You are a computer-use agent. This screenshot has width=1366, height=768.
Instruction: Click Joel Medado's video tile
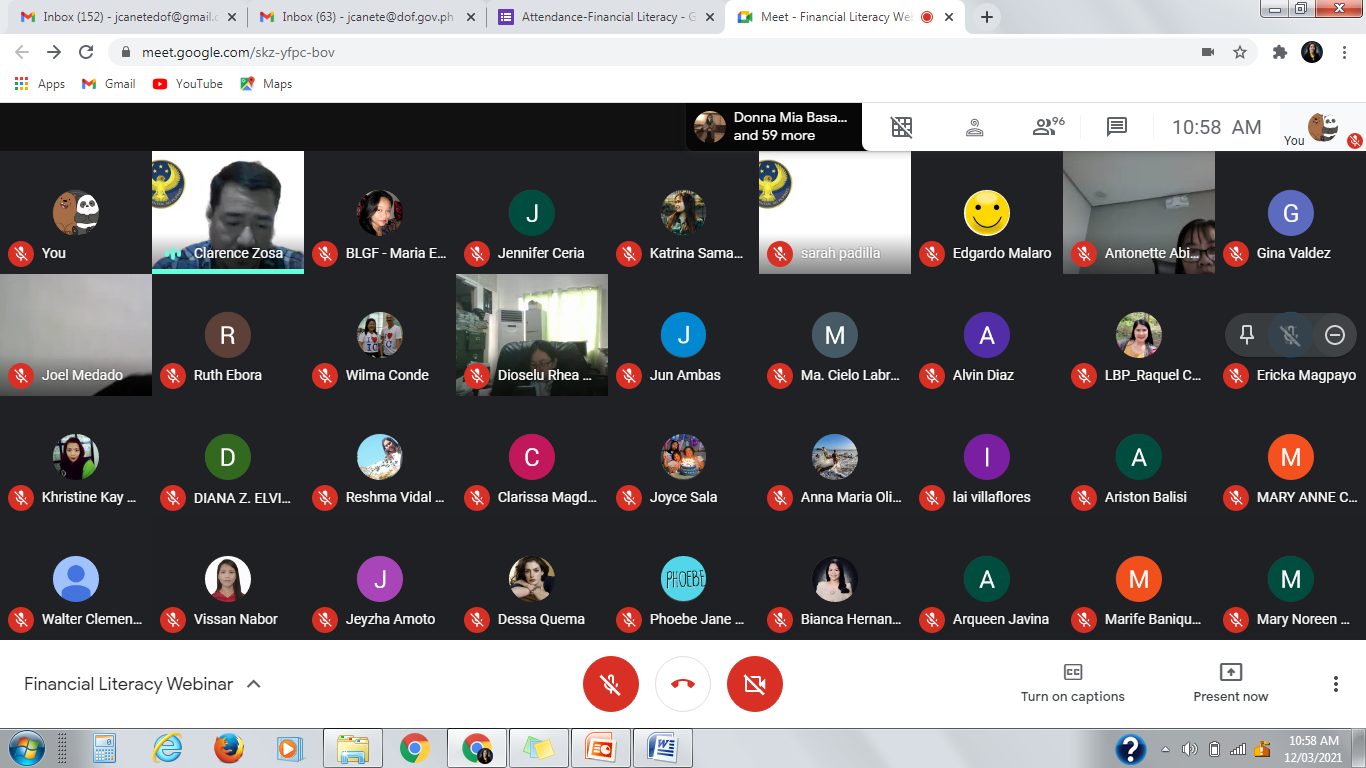tap(76, 335)
